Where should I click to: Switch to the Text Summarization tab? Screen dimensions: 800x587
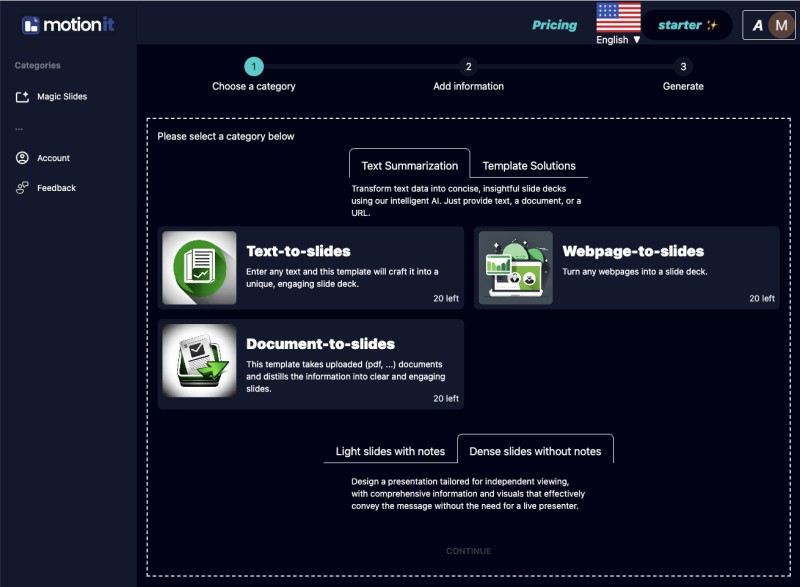(410, 164)
